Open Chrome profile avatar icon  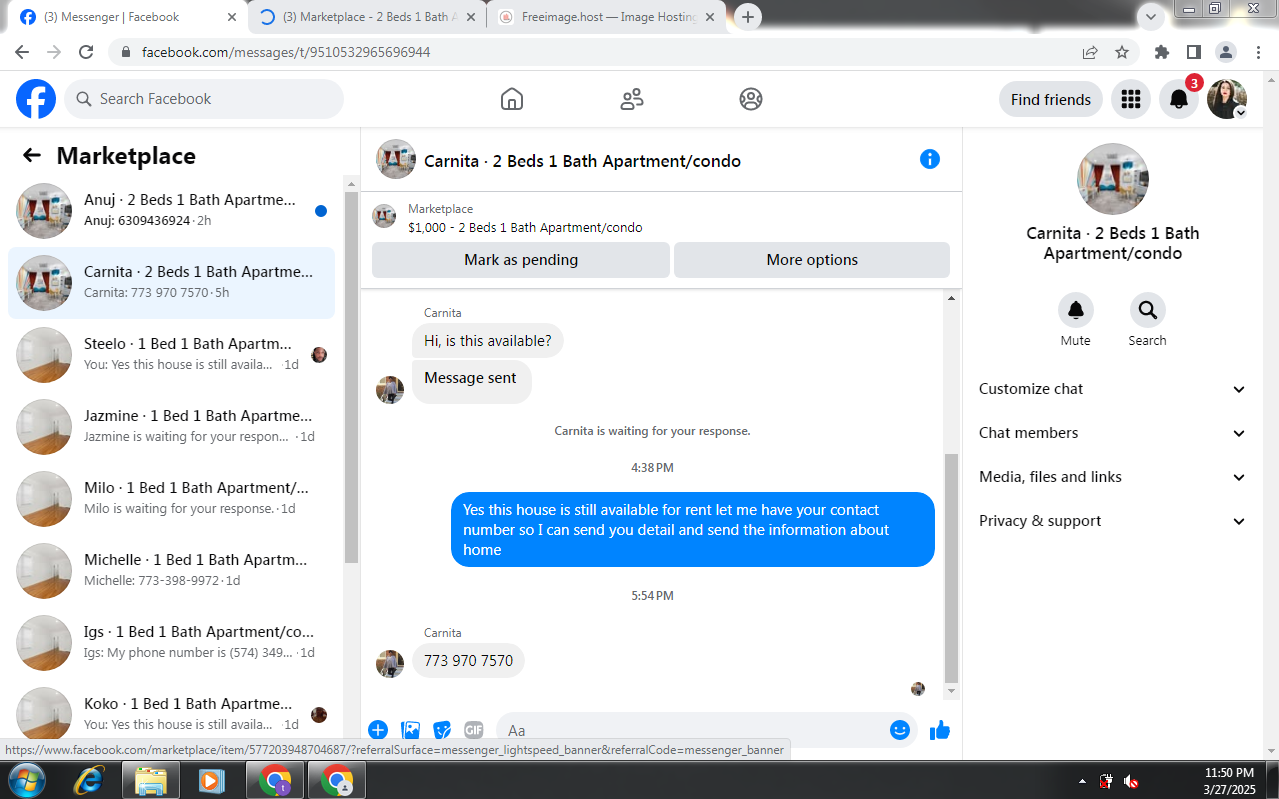[x=1226, y=52]
